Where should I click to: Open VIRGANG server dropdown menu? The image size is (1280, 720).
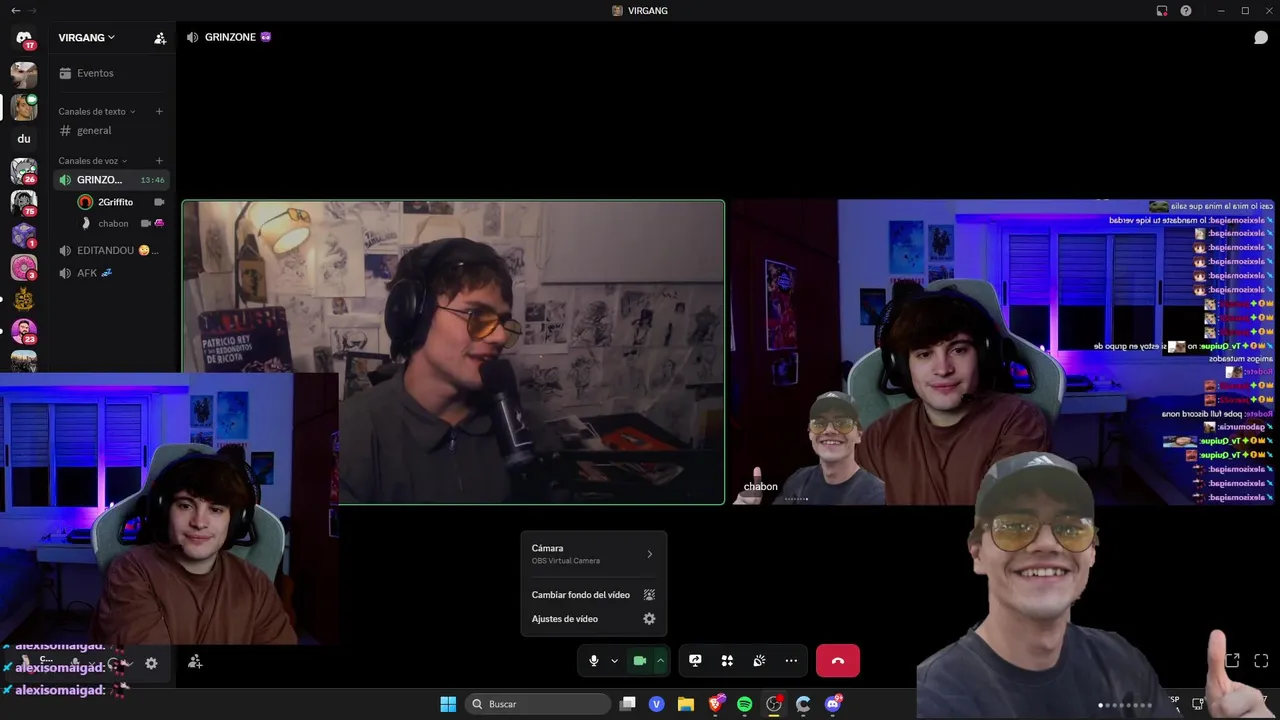tap(86, 38)
